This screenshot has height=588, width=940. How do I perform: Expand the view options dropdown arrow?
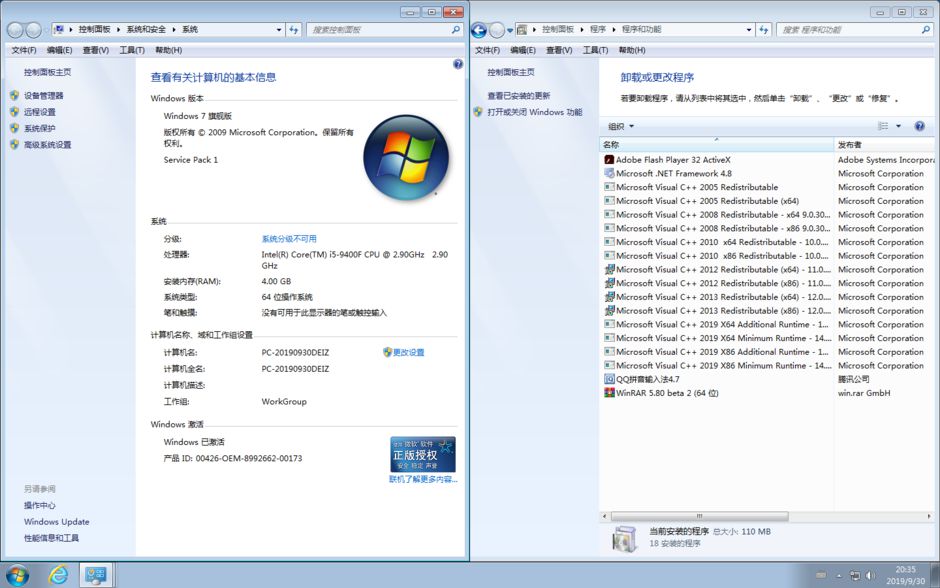pyautogui.click(x=898, y=126)
